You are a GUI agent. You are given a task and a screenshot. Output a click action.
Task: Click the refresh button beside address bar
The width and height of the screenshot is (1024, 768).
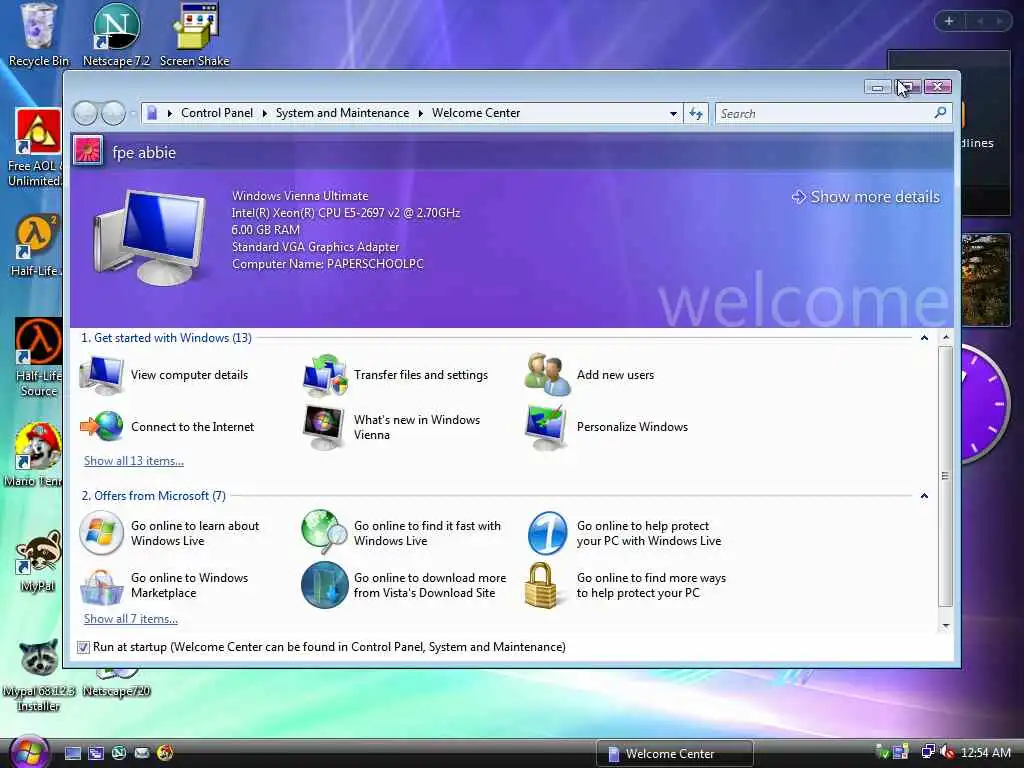696,114
